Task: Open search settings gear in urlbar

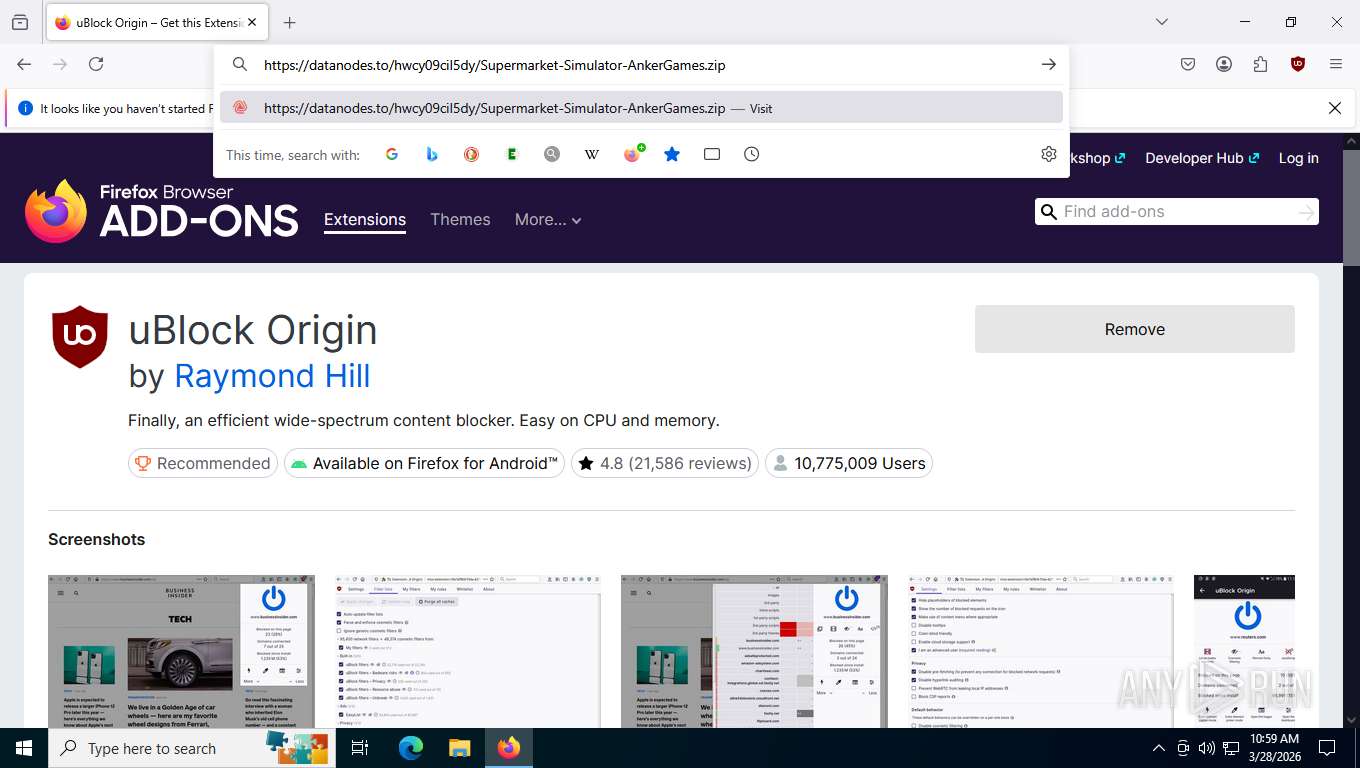Action: [x=1048, y=154]
